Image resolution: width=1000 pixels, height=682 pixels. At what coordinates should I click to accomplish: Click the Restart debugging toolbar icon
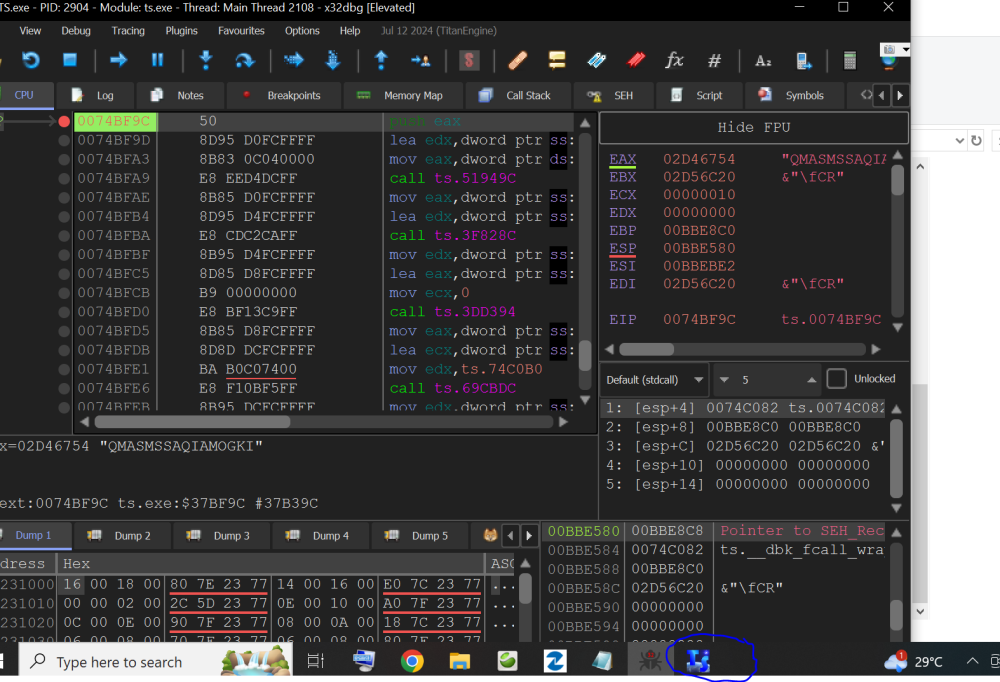coord(31,61)
